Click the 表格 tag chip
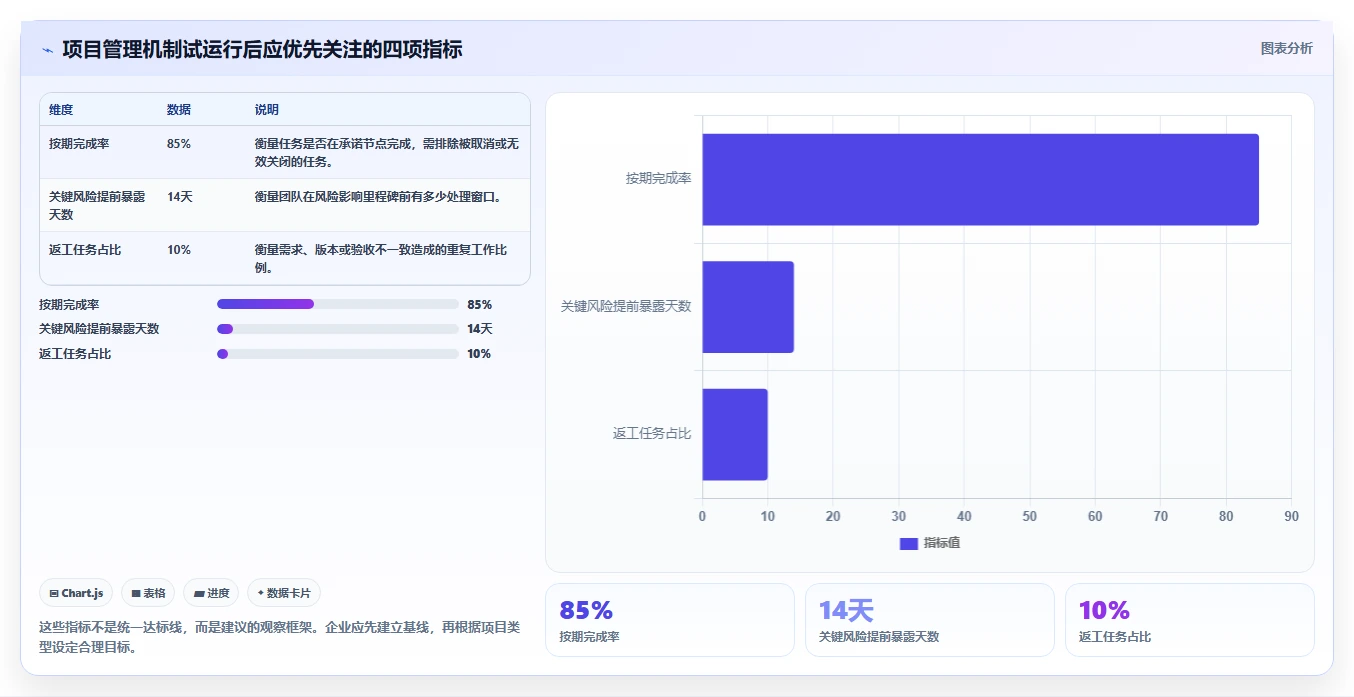 [x=148, y=593]
